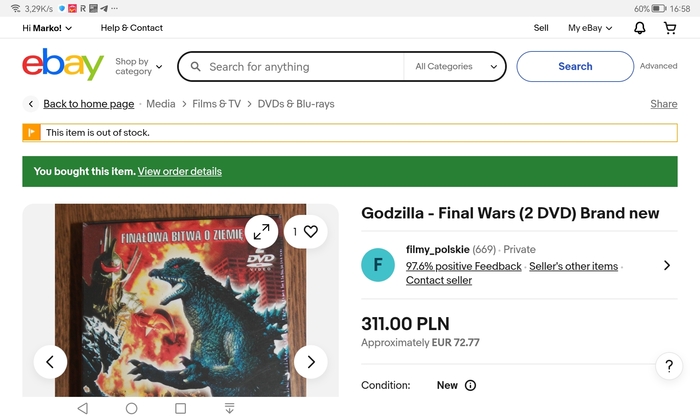Expand the All Categories dropdown
This screenshot has width=700, height=420.
(x=456, y=67)
